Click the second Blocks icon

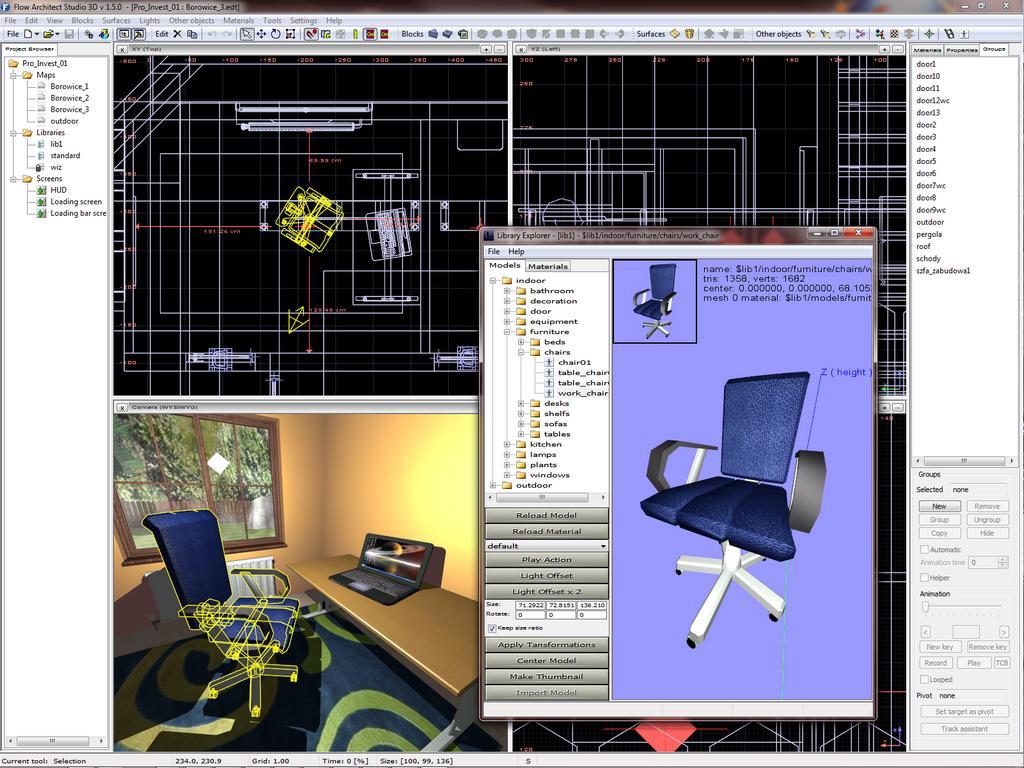tap(447, 34)
